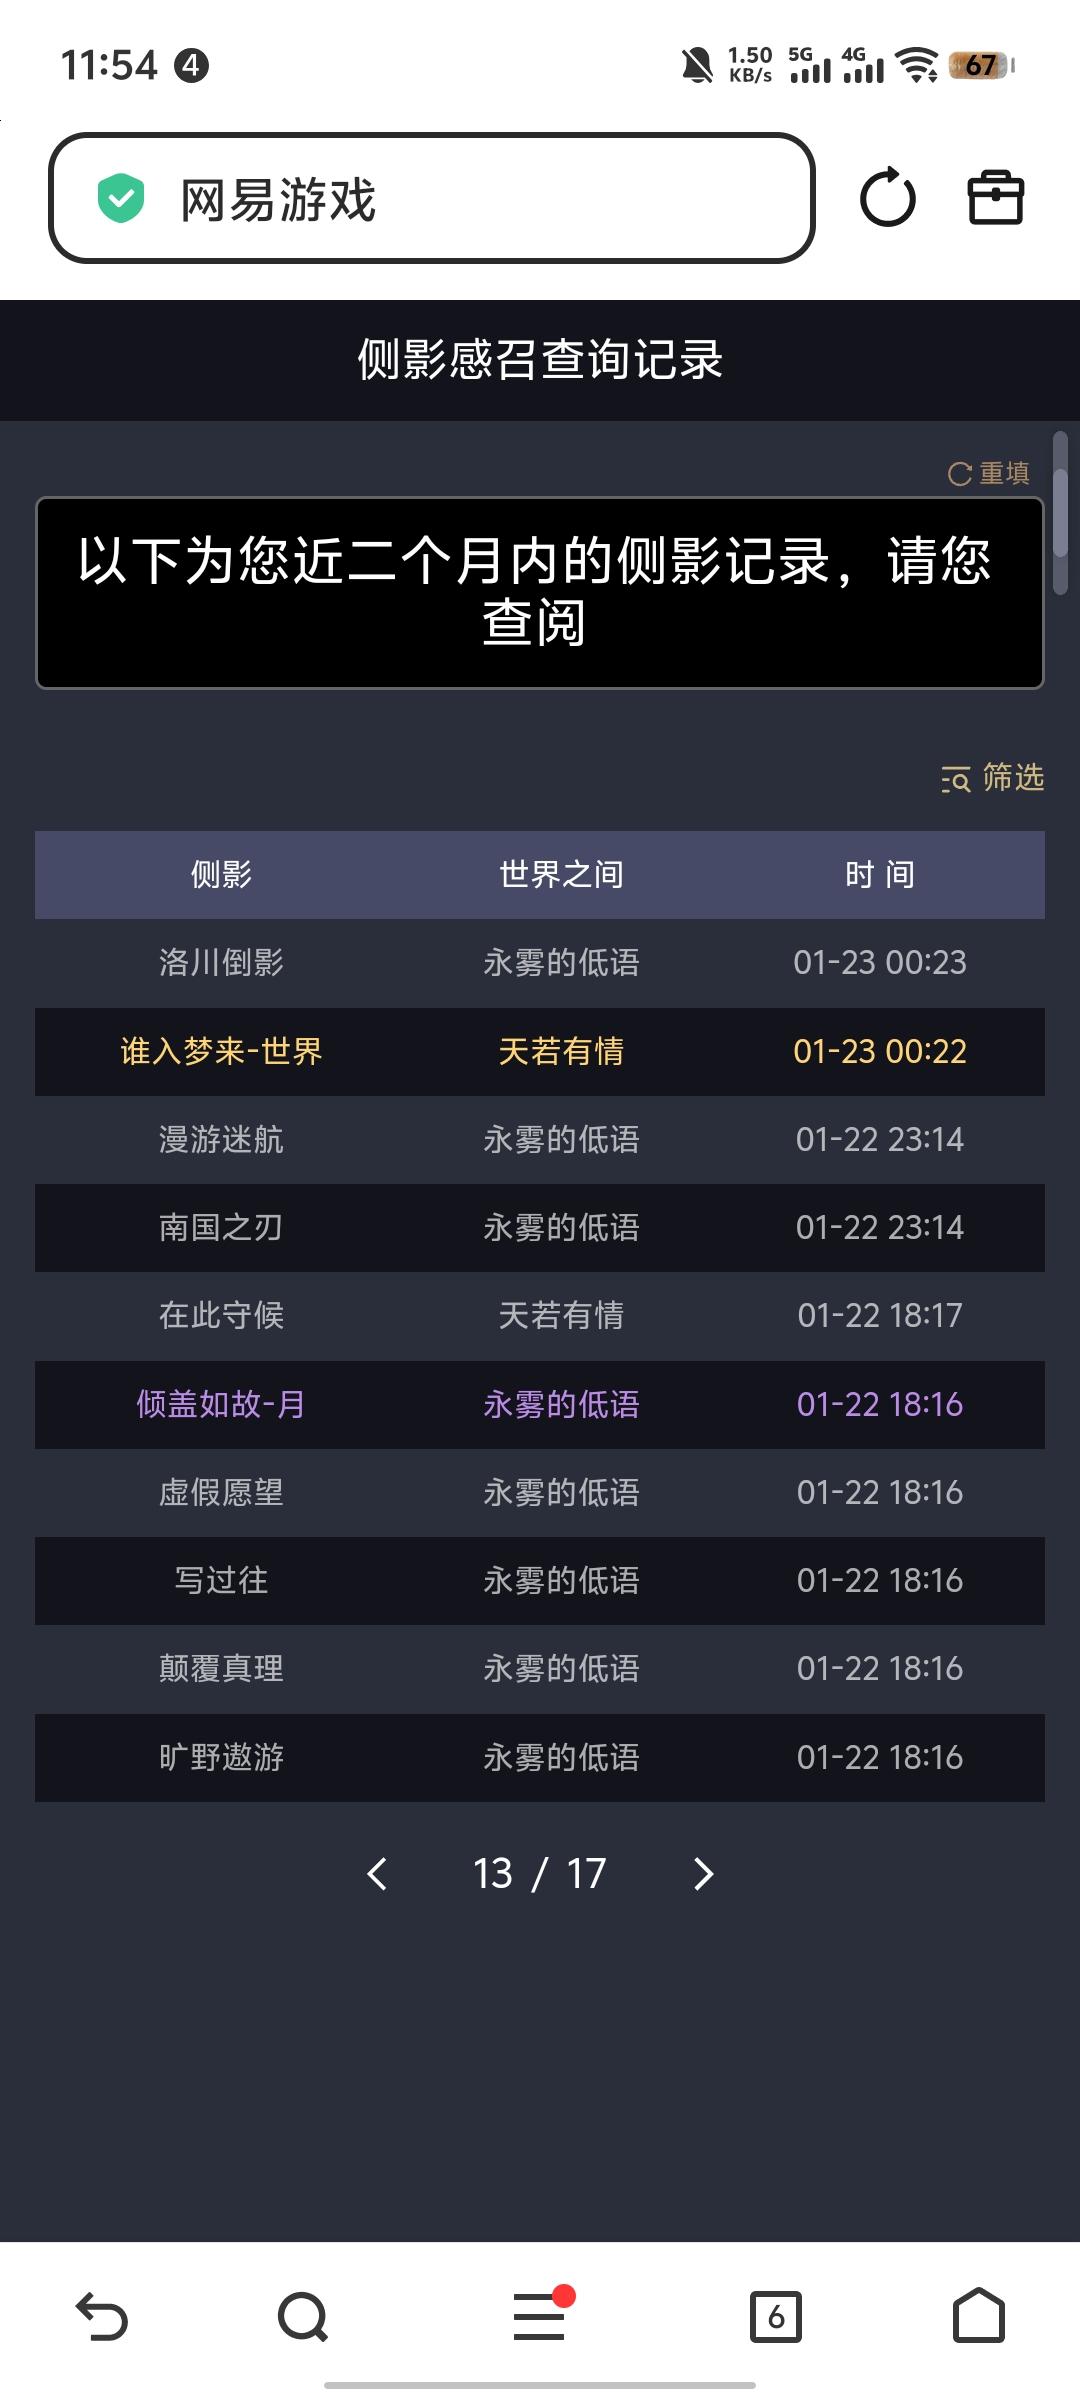The image size is (1080, 2392).
Task: Open the tab switcher showing 6
Action: pyautogui.click(x=776, y=2317)
